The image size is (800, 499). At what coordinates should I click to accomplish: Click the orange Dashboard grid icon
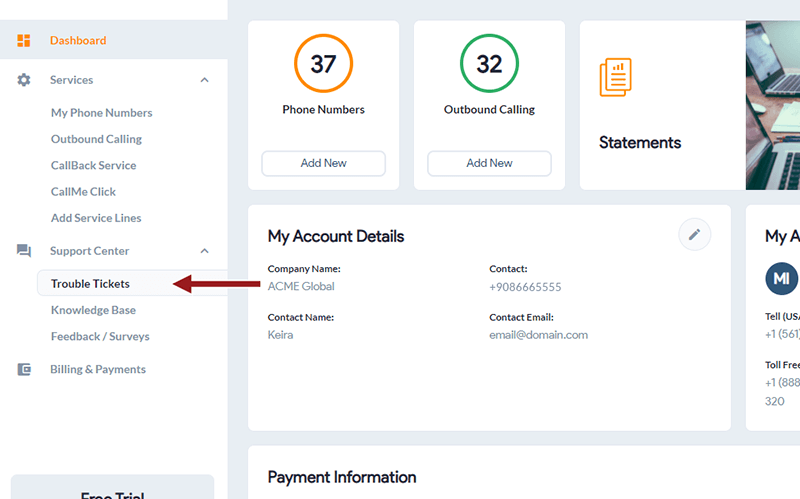[x=23, y=40]
